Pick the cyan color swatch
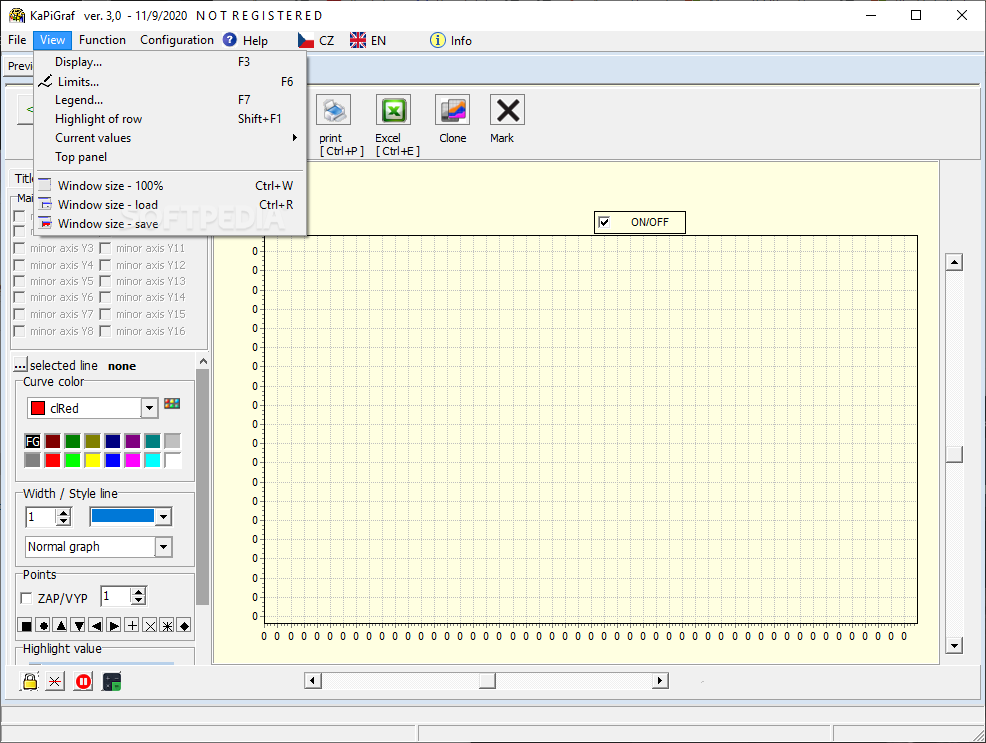 [152, 460]
